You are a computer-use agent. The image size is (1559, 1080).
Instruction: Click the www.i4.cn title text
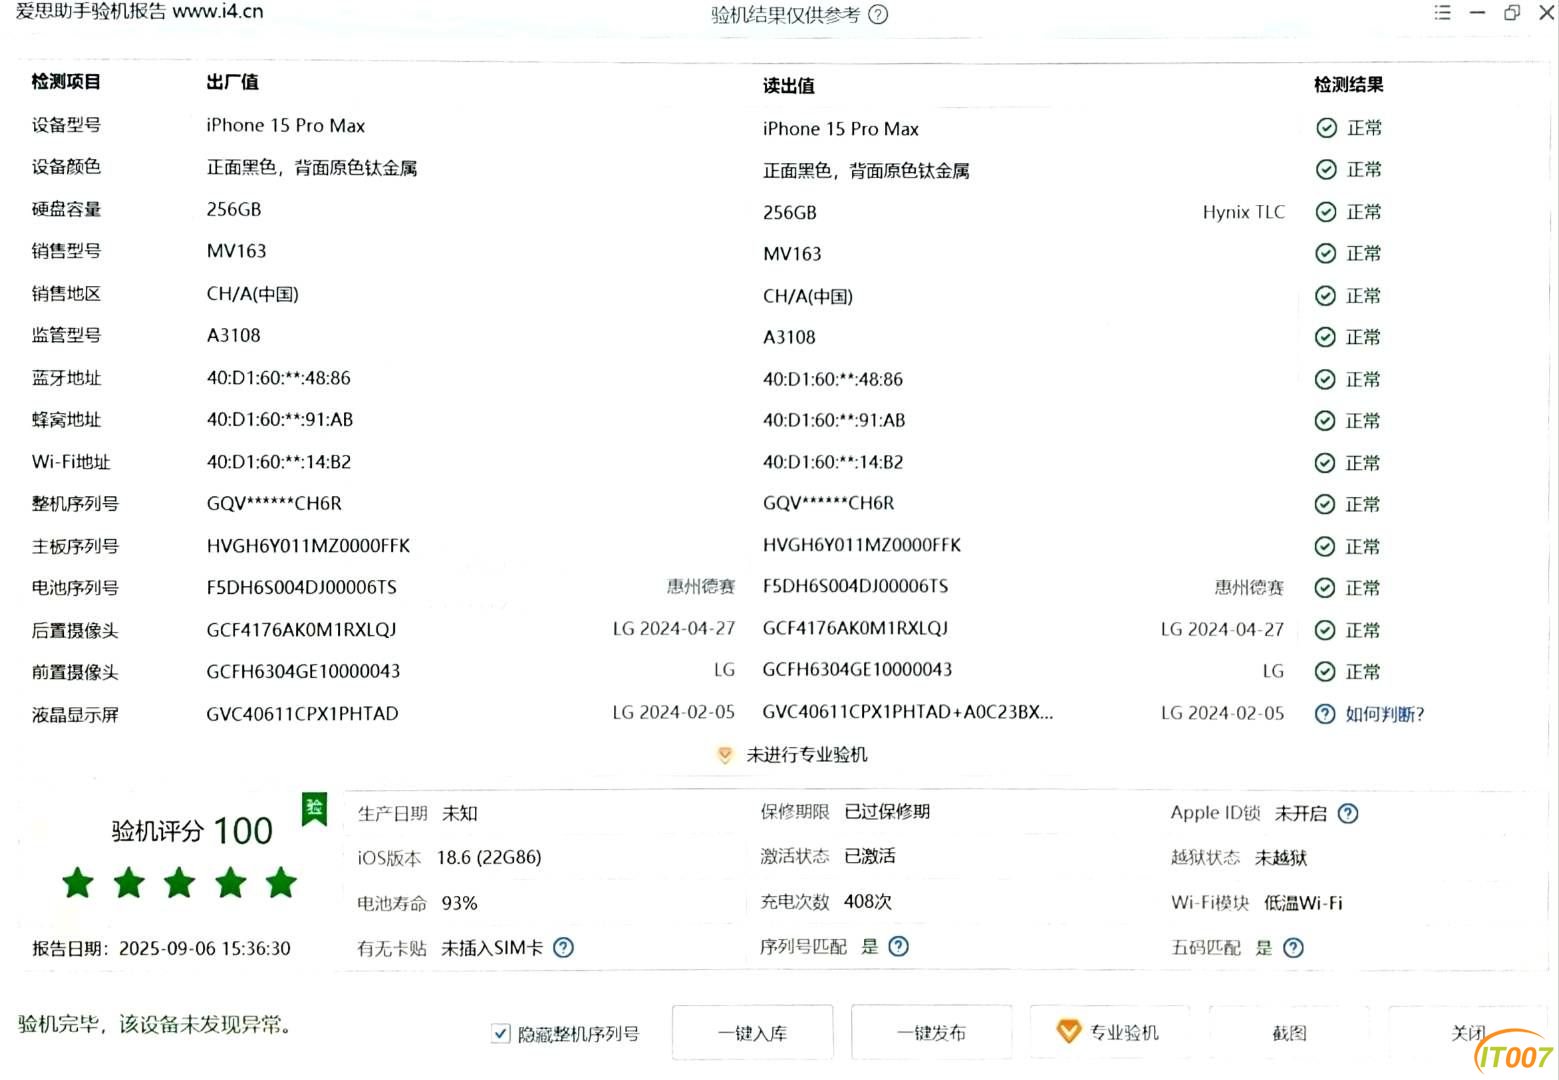[x=218, y=12]
